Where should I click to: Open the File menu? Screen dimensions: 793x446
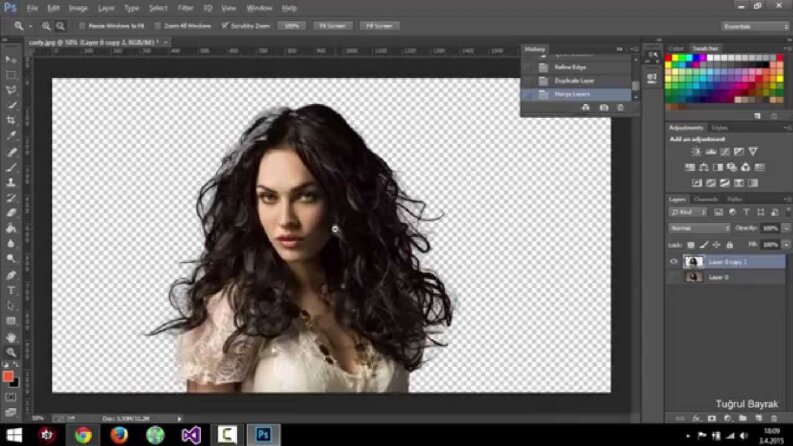pos(32,8)
